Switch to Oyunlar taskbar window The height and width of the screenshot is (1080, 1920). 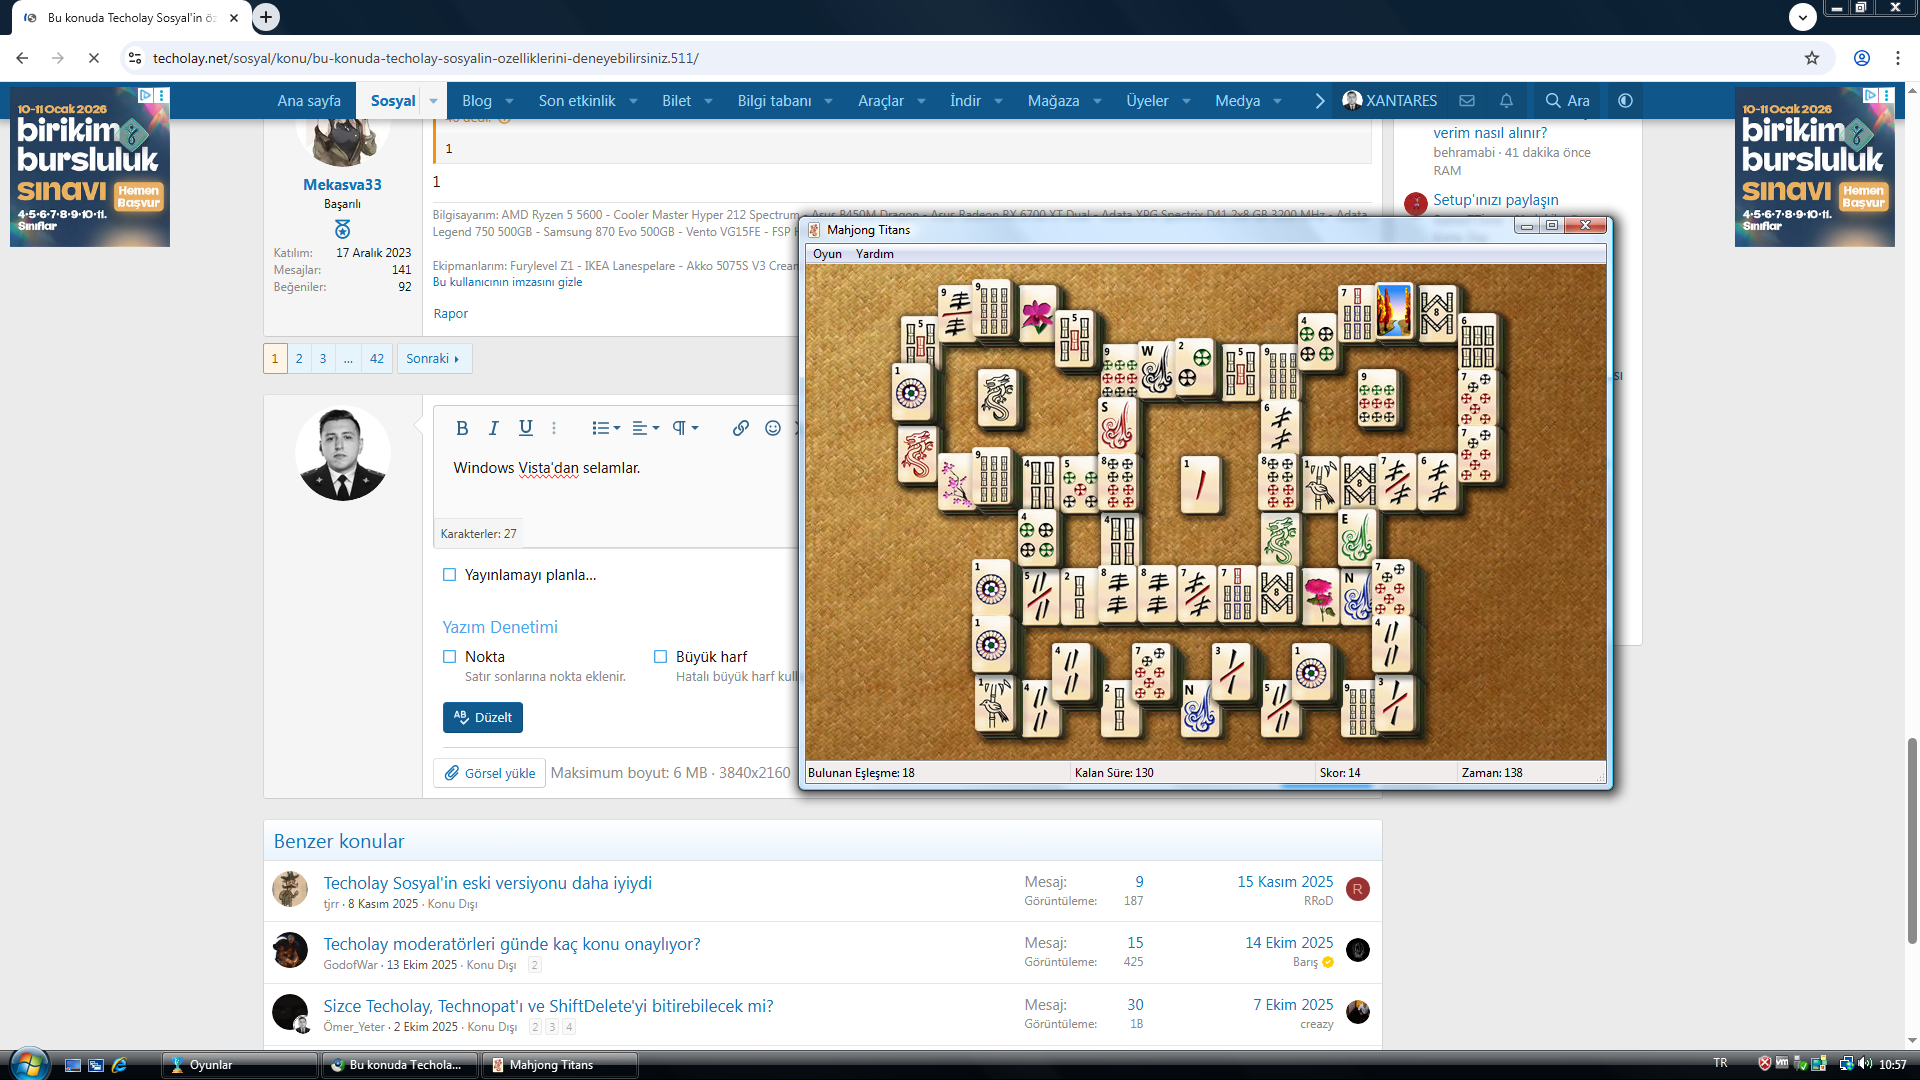(238, 1065)
